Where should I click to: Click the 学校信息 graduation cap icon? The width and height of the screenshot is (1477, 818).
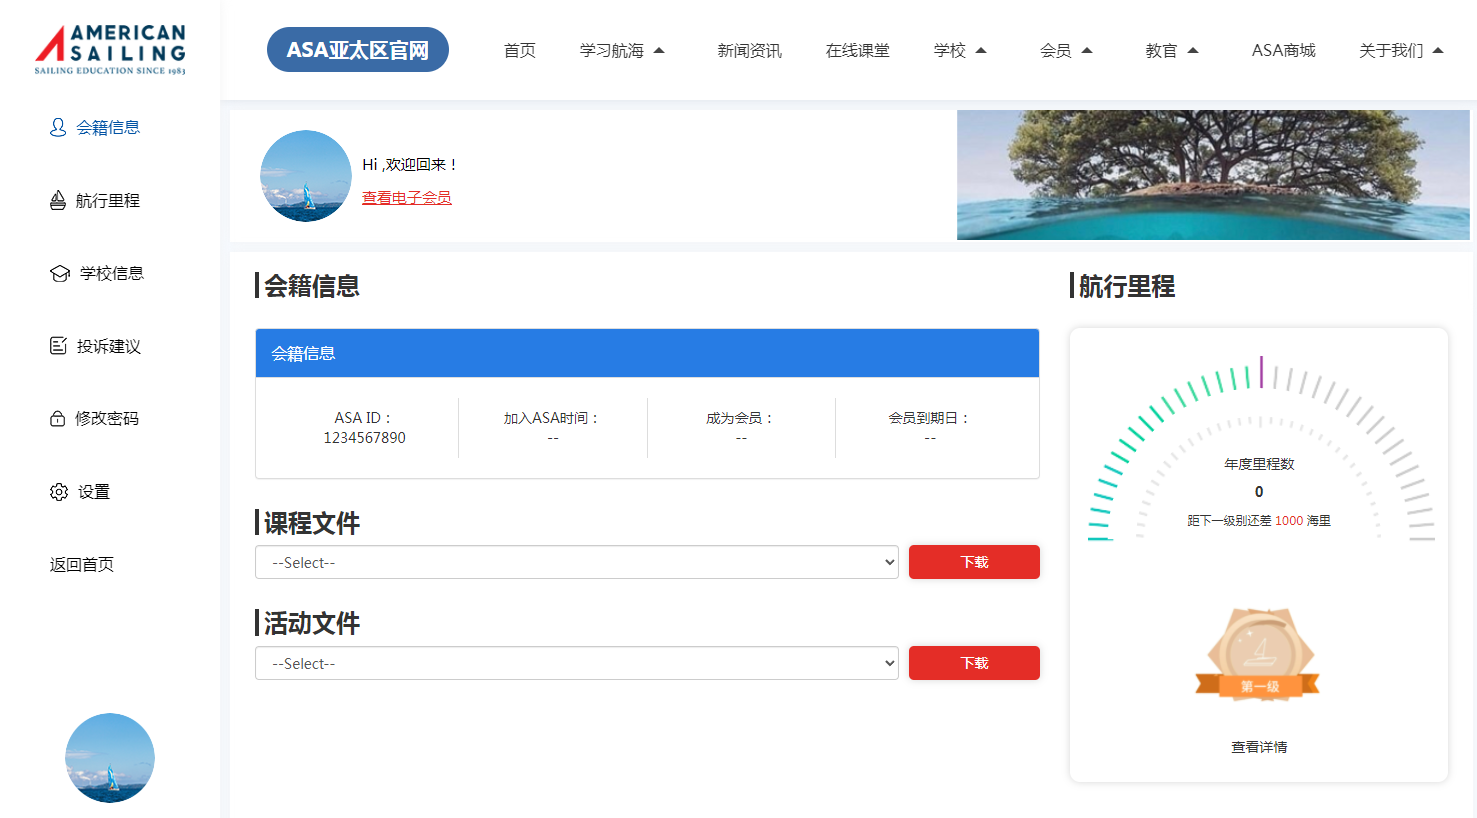(60, 273)
